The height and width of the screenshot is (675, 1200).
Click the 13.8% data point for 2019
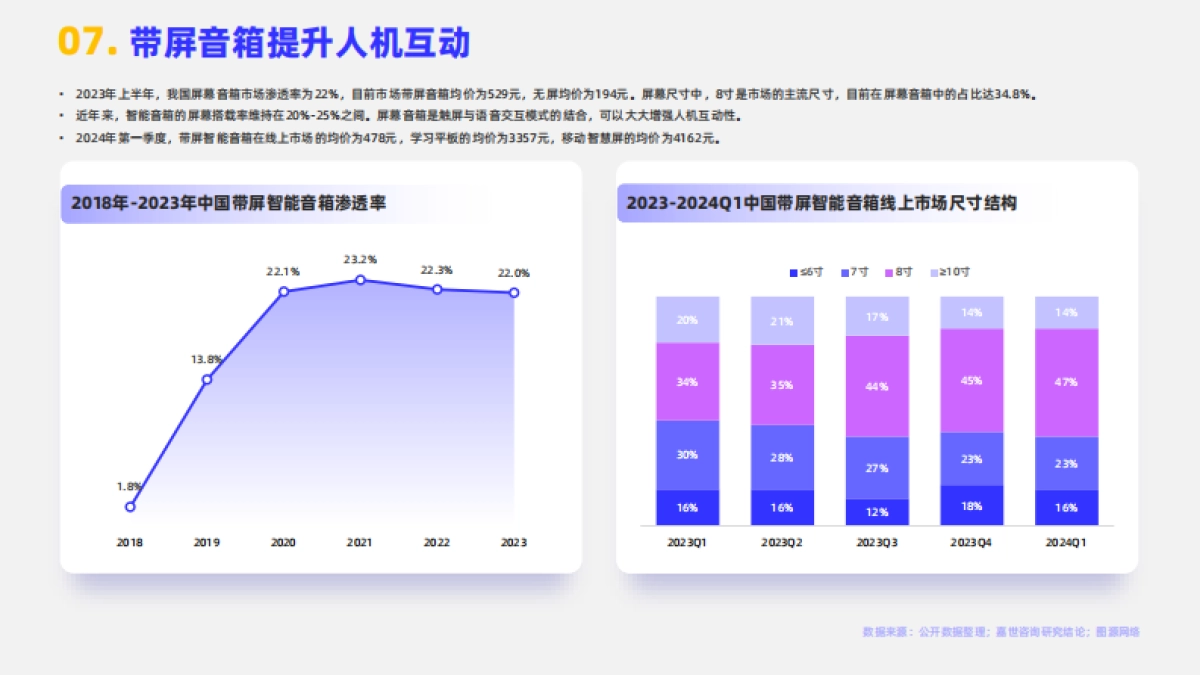tap(206, 378)
